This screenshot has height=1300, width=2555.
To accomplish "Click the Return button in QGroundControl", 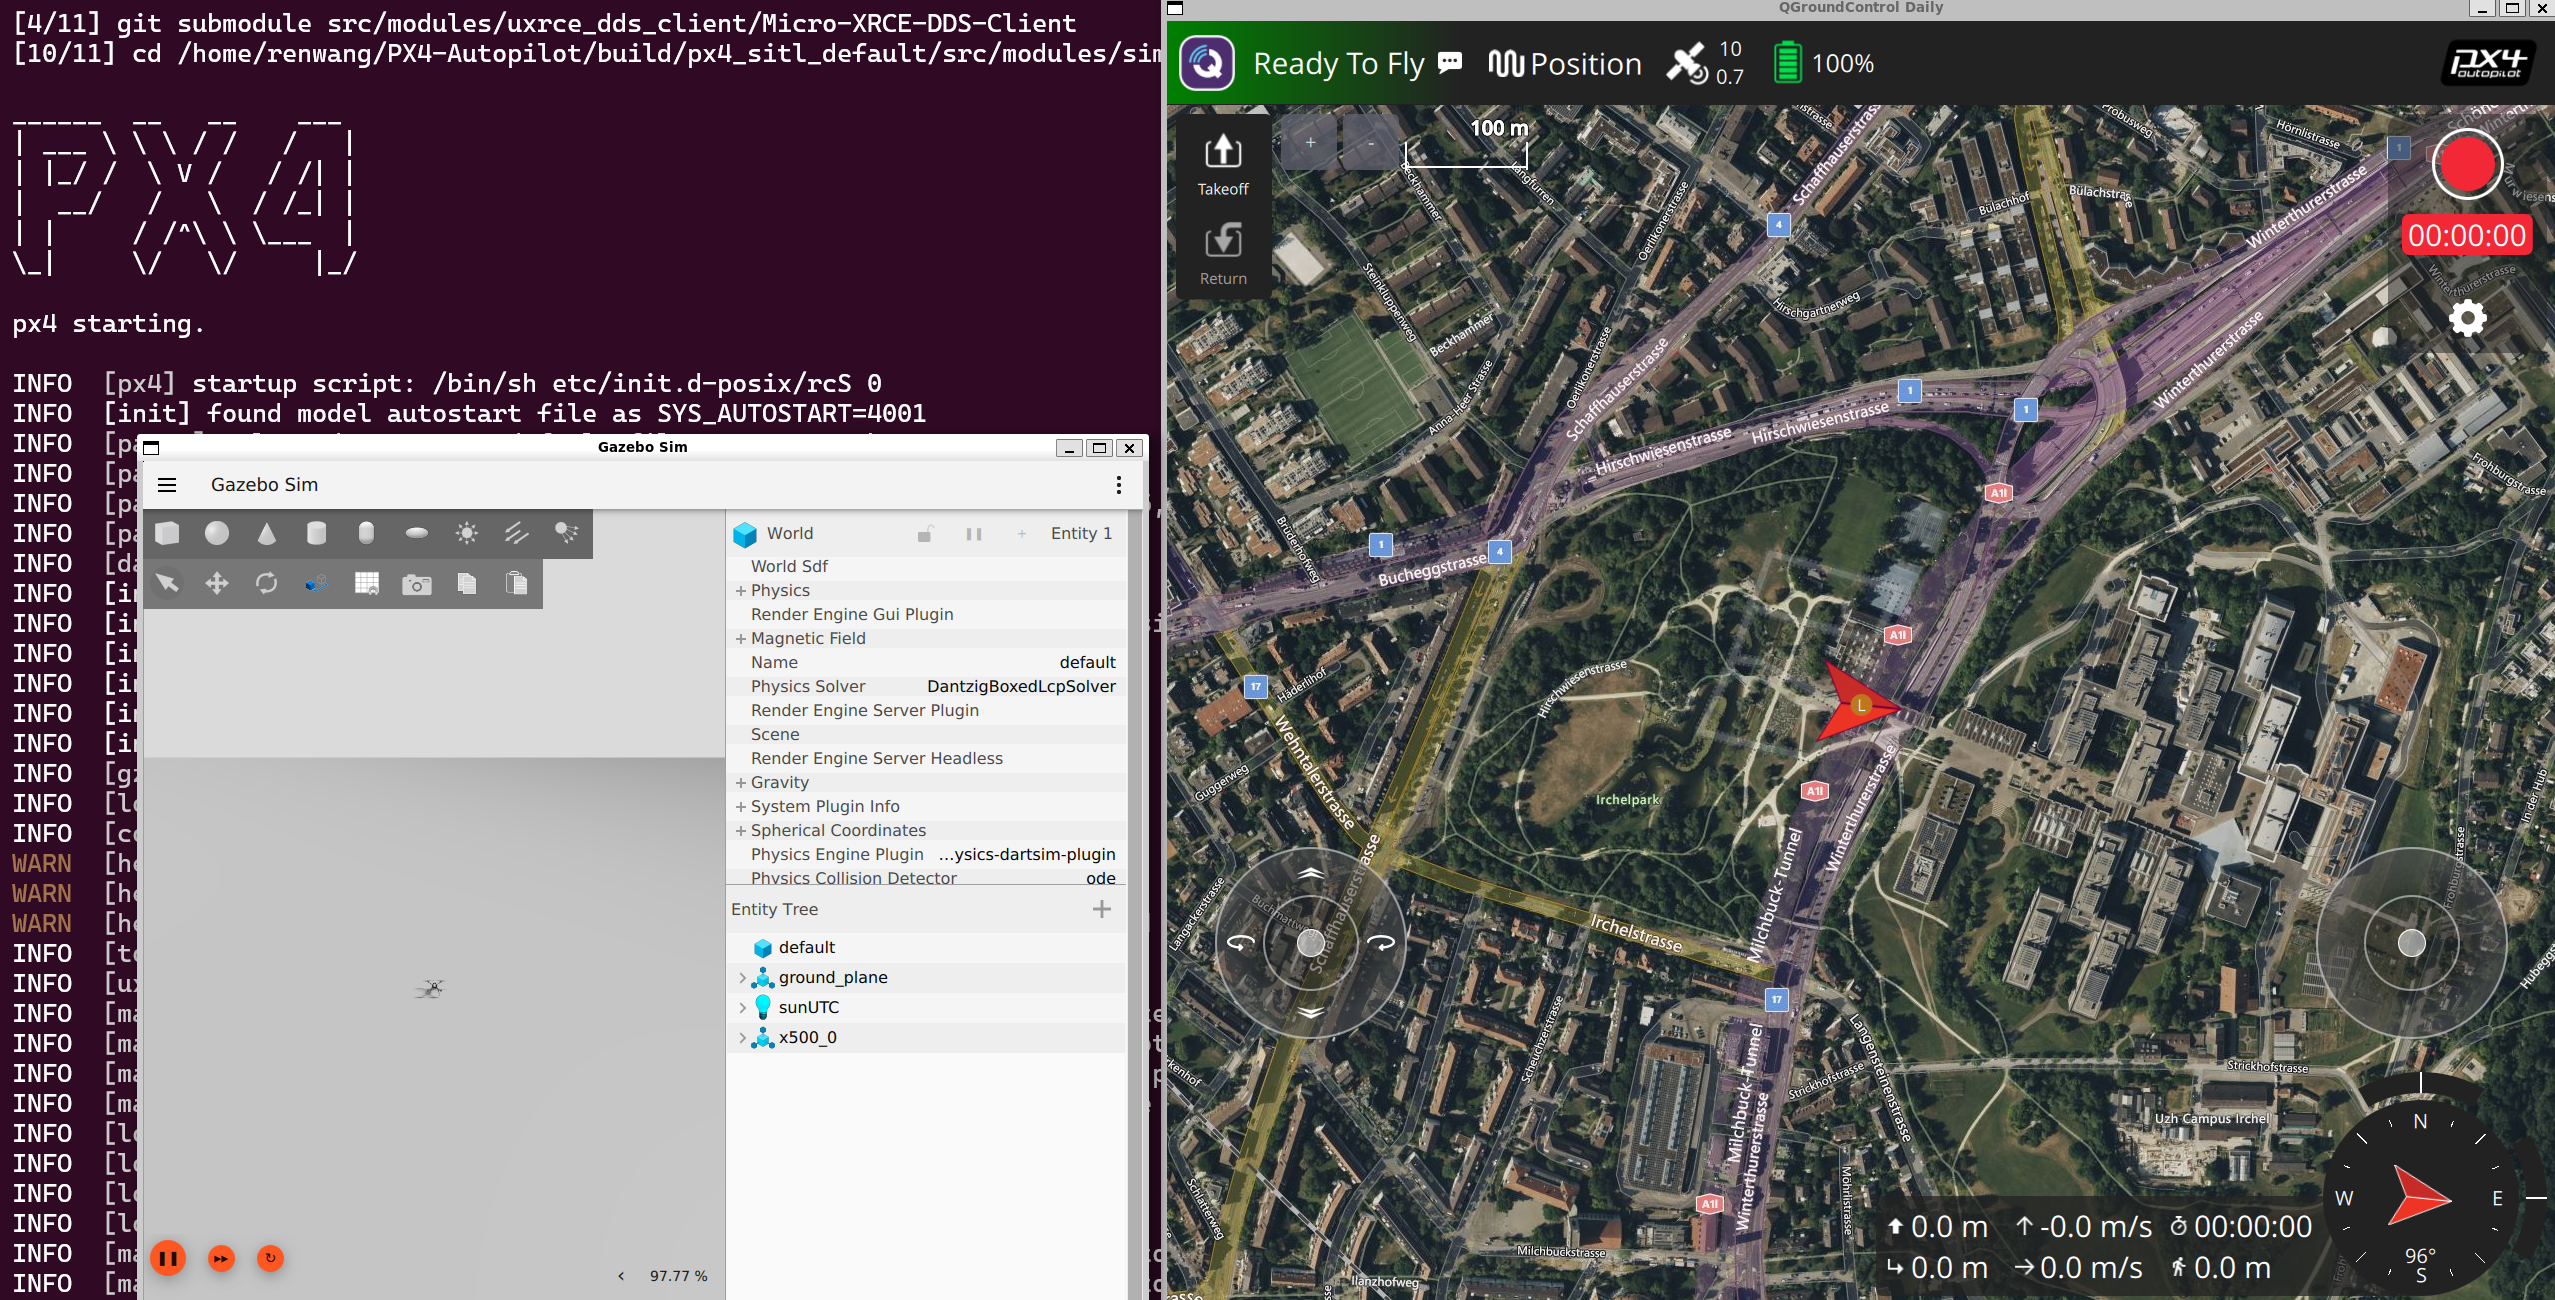I will [x=1223, y=254].
